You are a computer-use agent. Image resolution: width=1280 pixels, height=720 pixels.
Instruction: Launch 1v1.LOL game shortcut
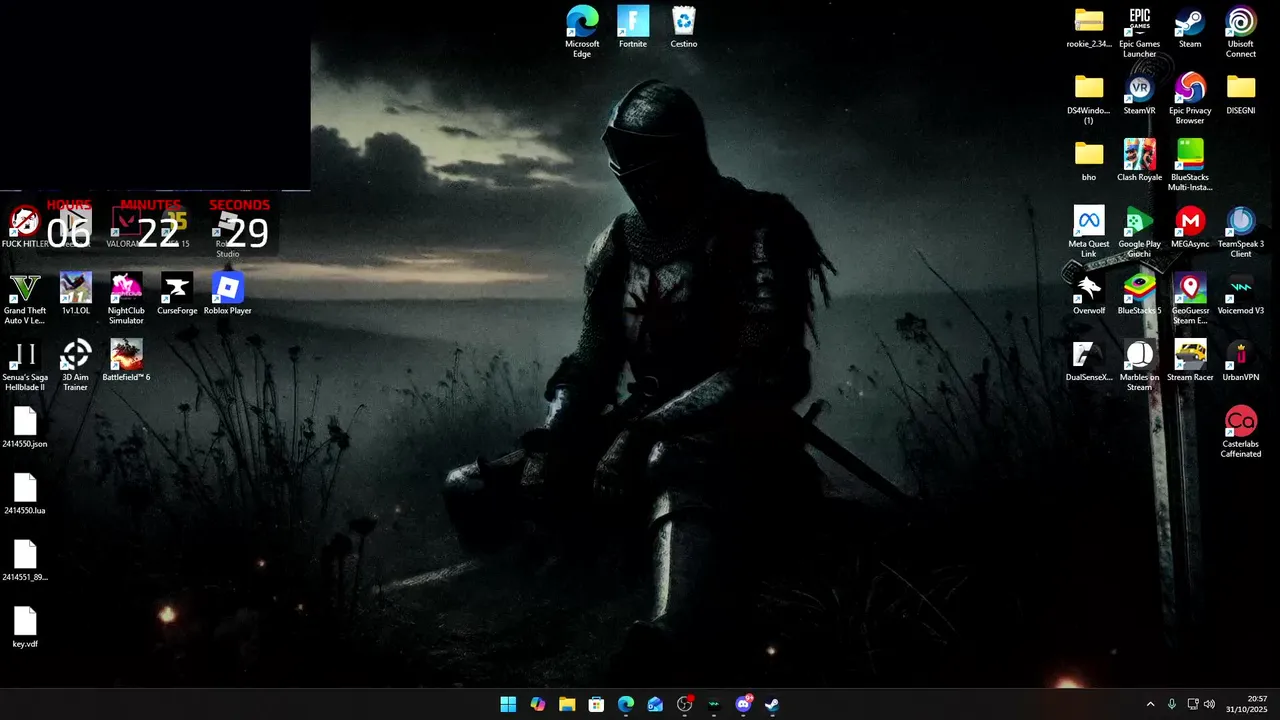pyautogui.click(x=76, y=295)
